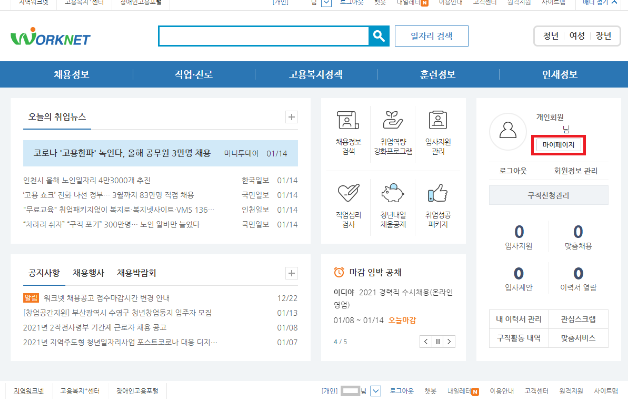Open the 인천시 노인일자리 news article
The width and height of the screenshot is (628, 399).
coord(87,180)
